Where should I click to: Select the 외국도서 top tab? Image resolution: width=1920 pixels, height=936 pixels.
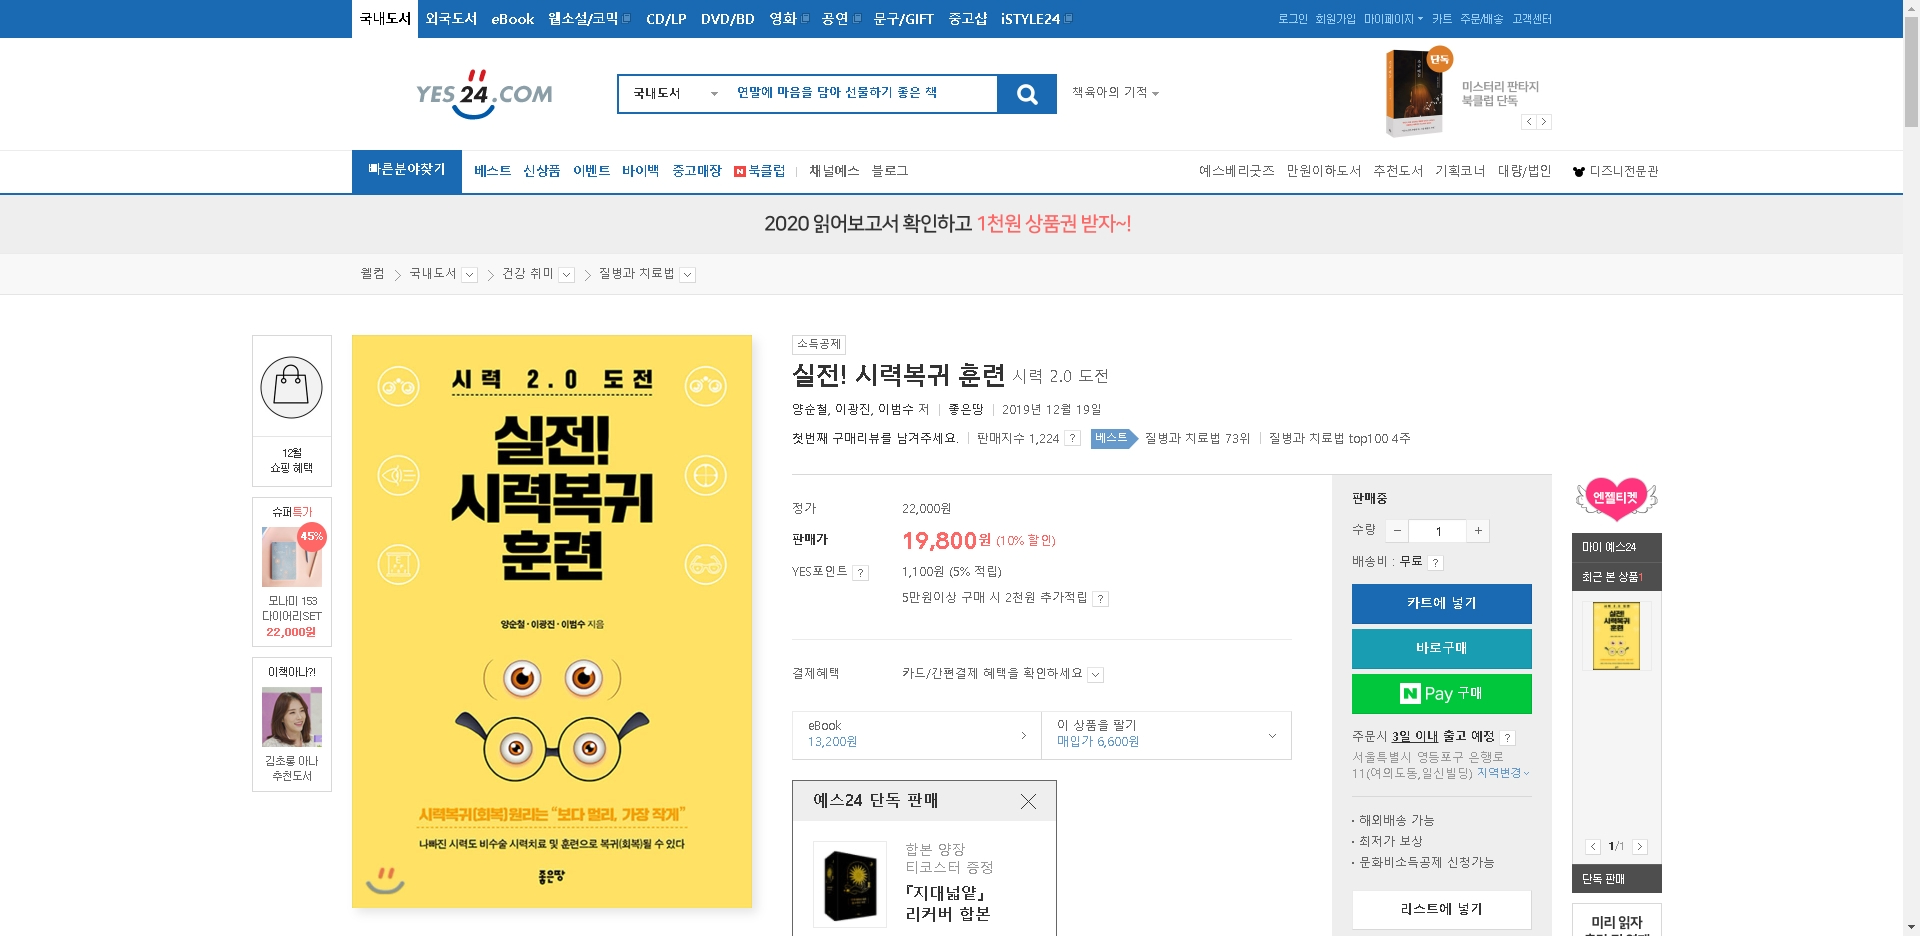[451, 19]
